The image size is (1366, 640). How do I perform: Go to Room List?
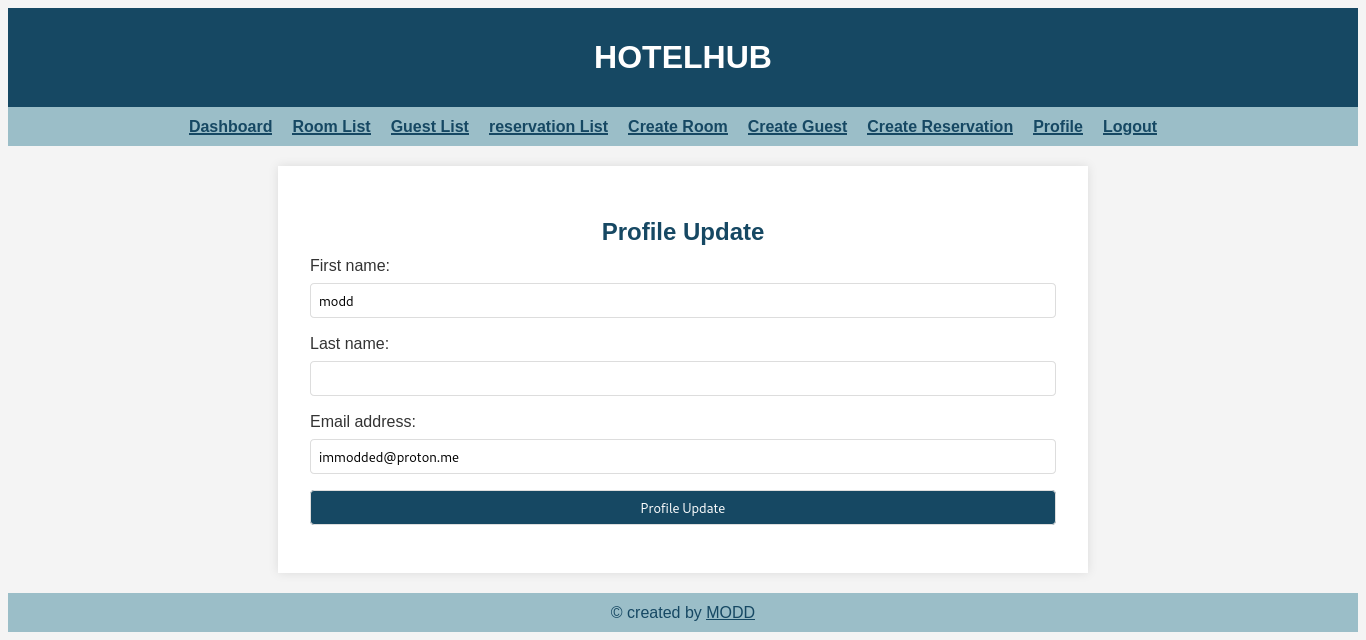click(331, 127)
